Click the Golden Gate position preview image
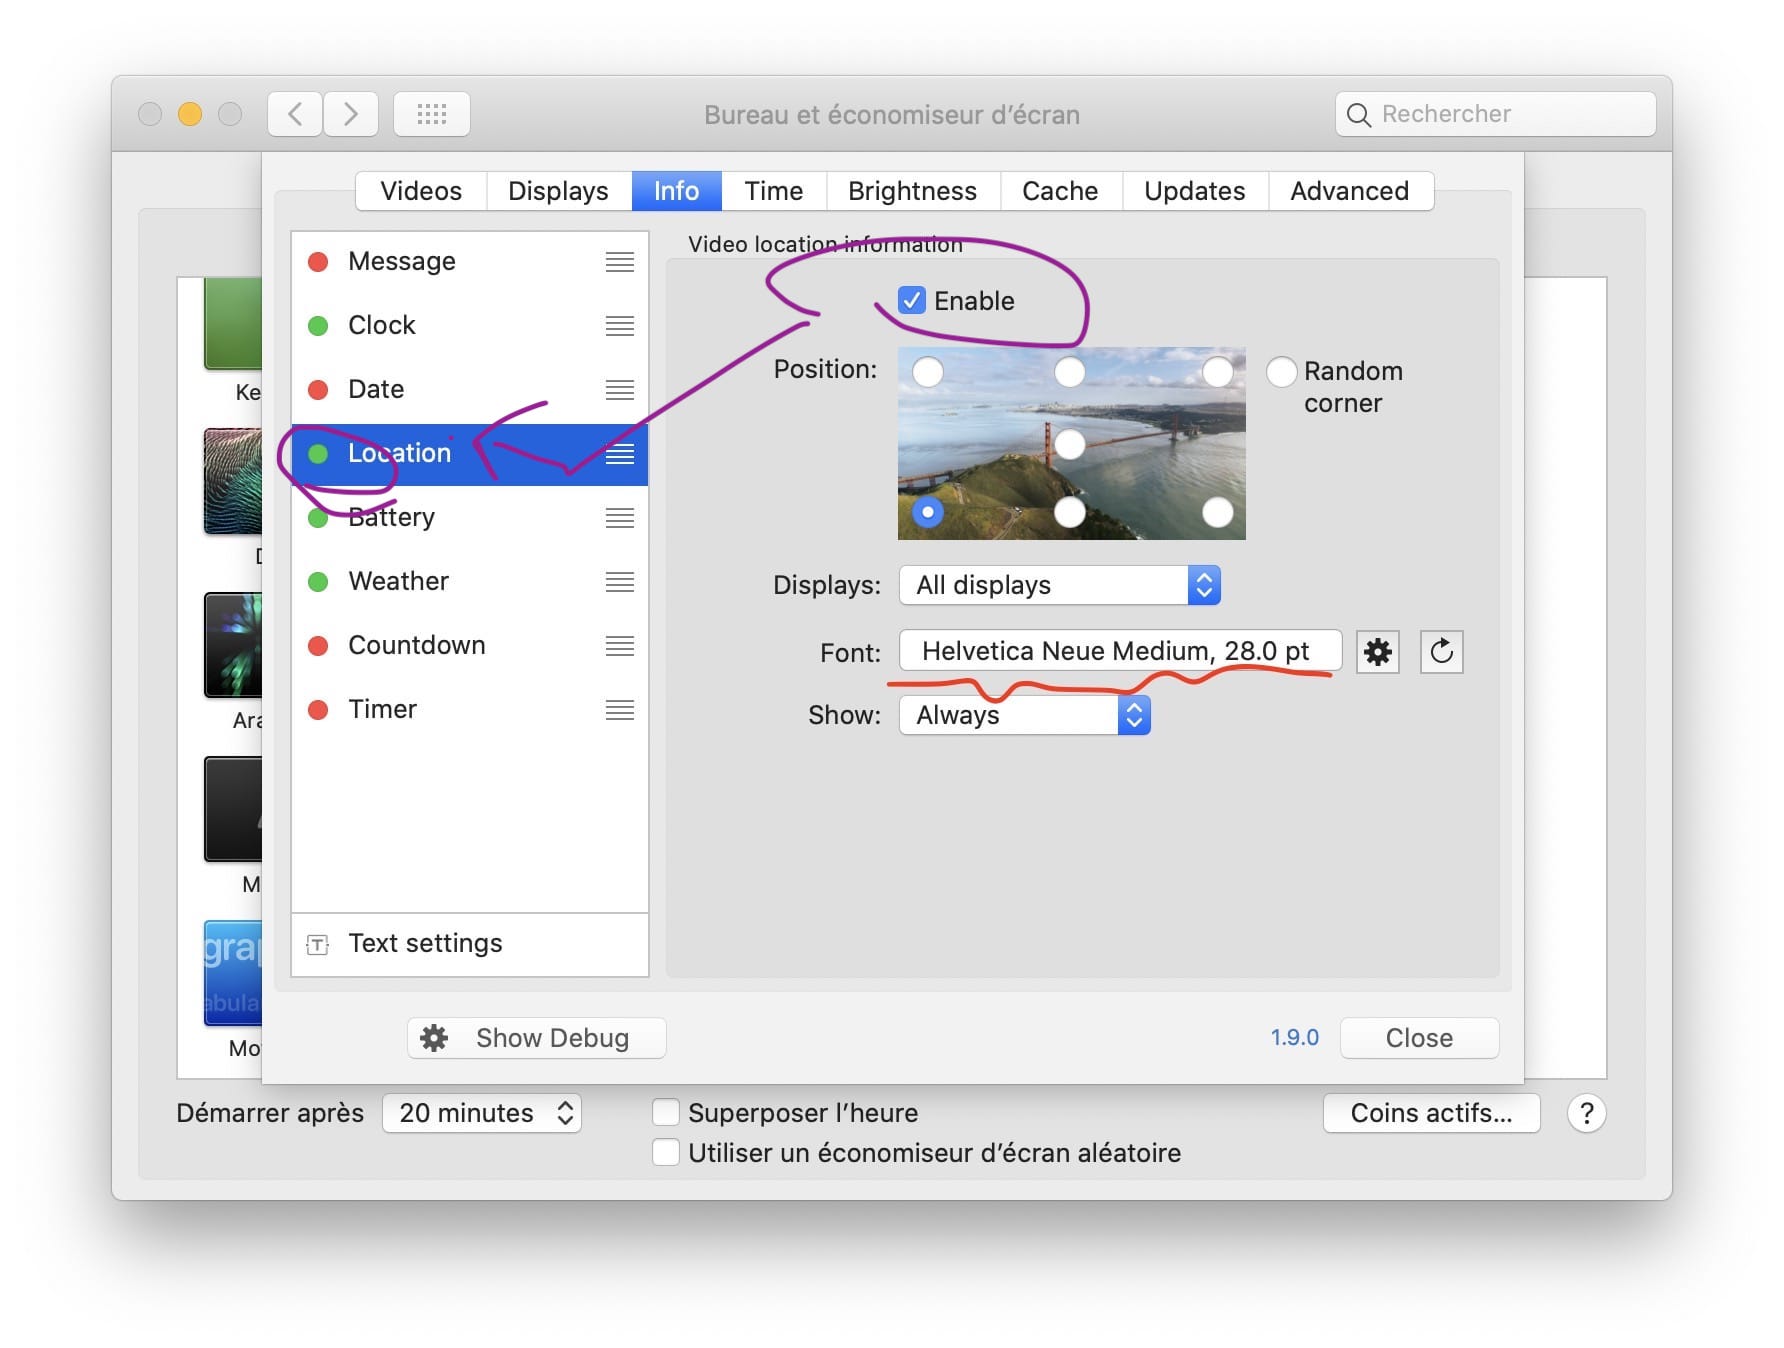The width and height of the screenshot is (1784, 1348). tap(1071, 443)
